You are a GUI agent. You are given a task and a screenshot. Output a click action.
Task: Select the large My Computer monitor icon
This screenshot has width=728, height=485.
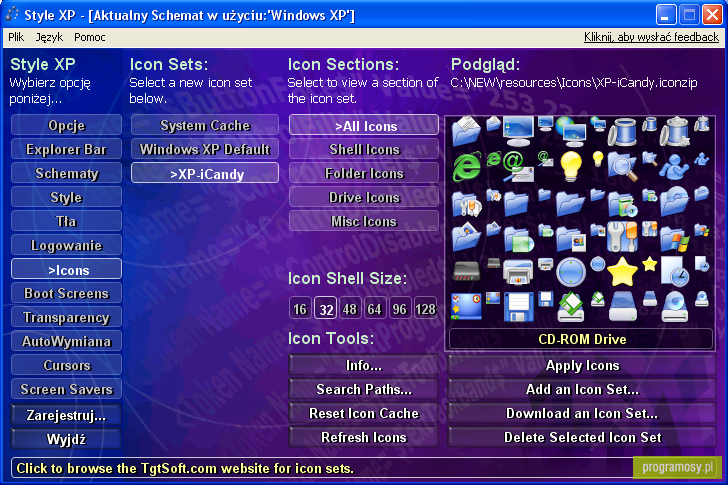pyautogui.click(x=519, y=131)
